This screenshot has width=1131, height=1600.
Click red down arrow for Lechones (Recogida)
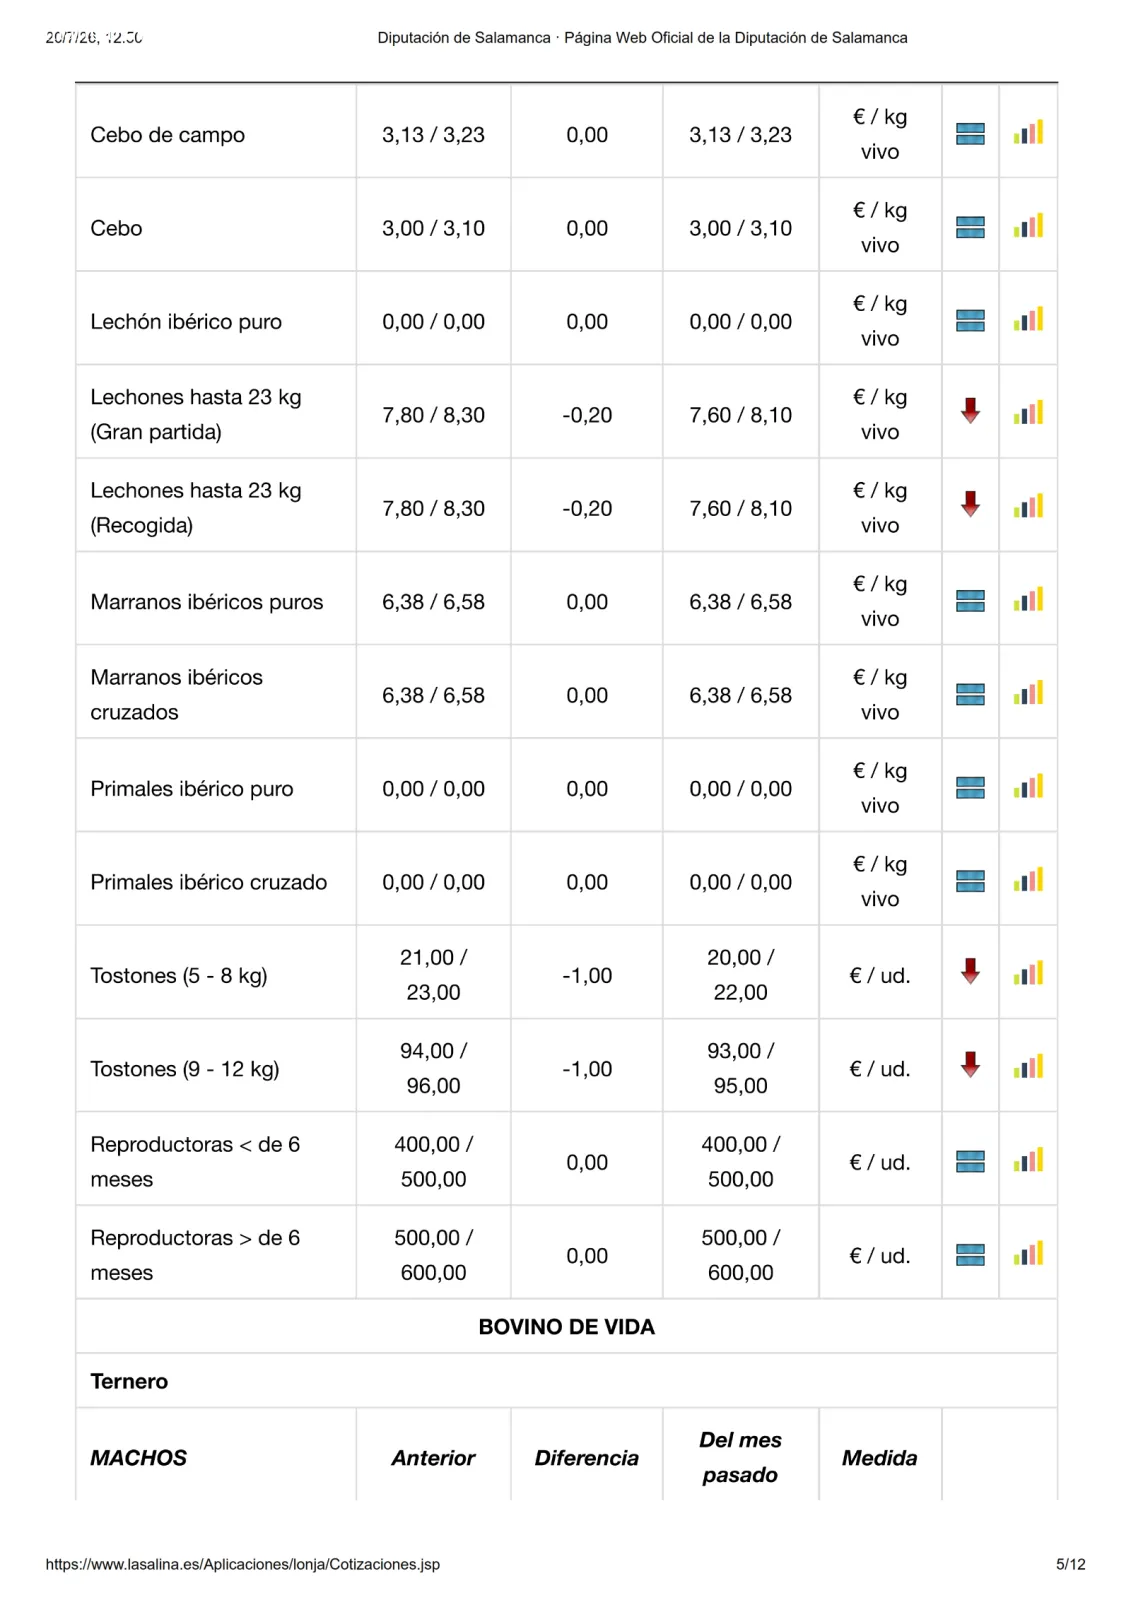[x=970, y=504]
